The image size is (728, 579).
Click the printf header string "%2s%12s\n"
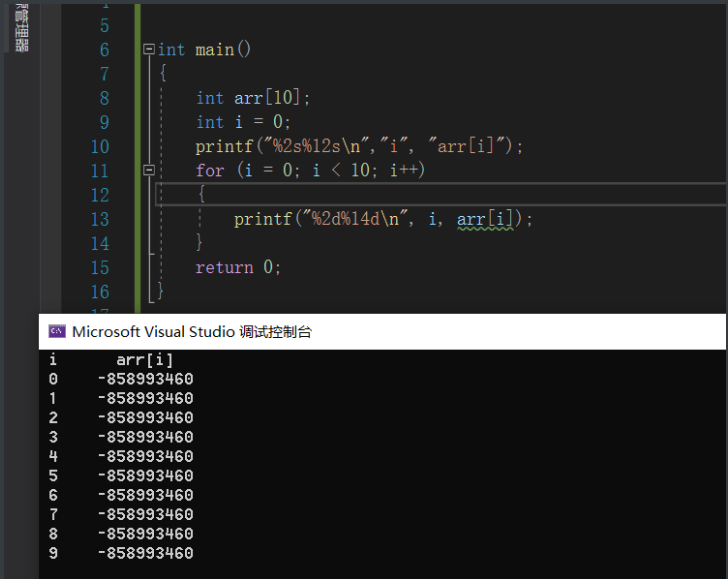coord(316,146)
